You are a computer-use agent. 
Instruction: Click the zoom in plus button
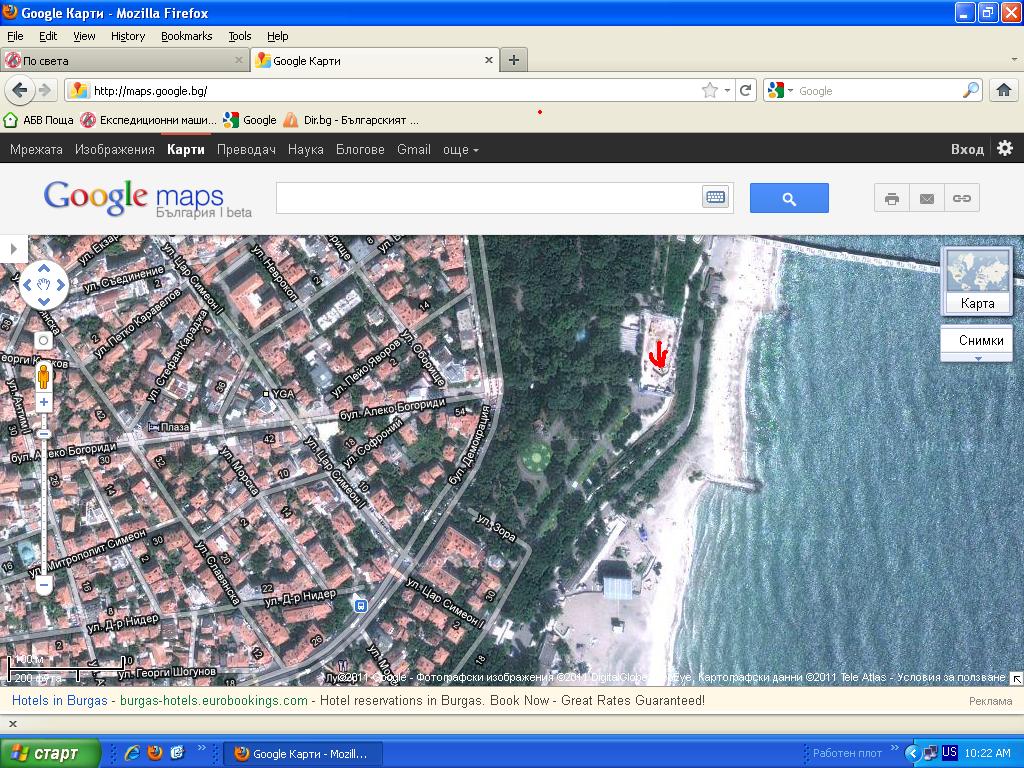tap(44, 402)
